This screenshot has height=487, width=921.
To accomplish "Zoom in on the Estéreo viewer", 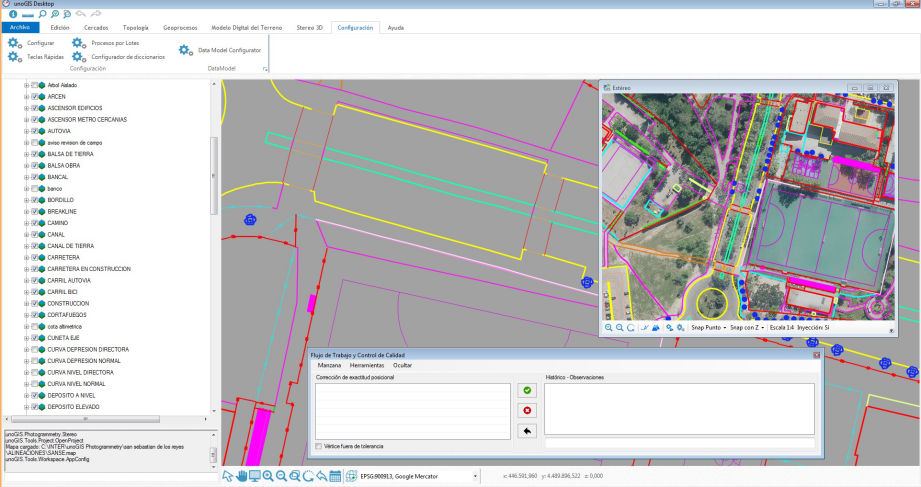I will [x=609, y=327].
